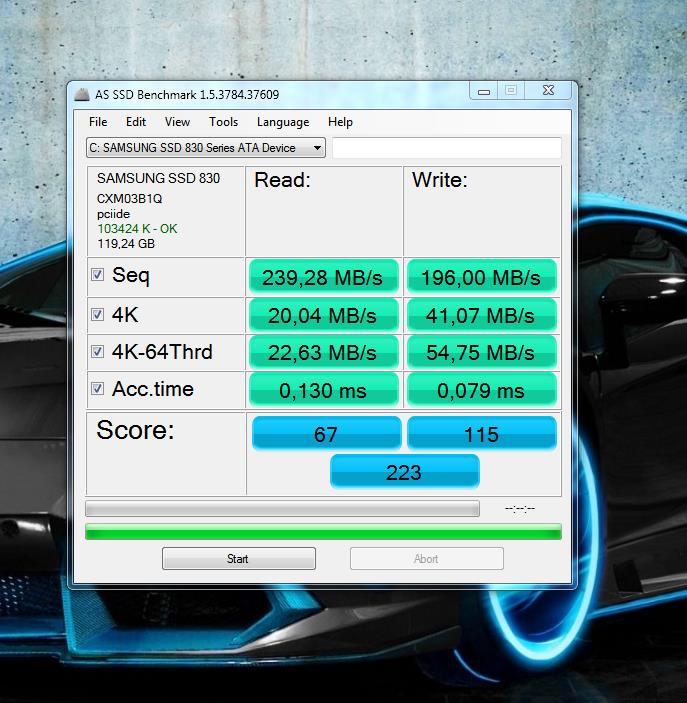Click the driver text pciide
This screenshot has height=703, width=687.
point(113,214)
